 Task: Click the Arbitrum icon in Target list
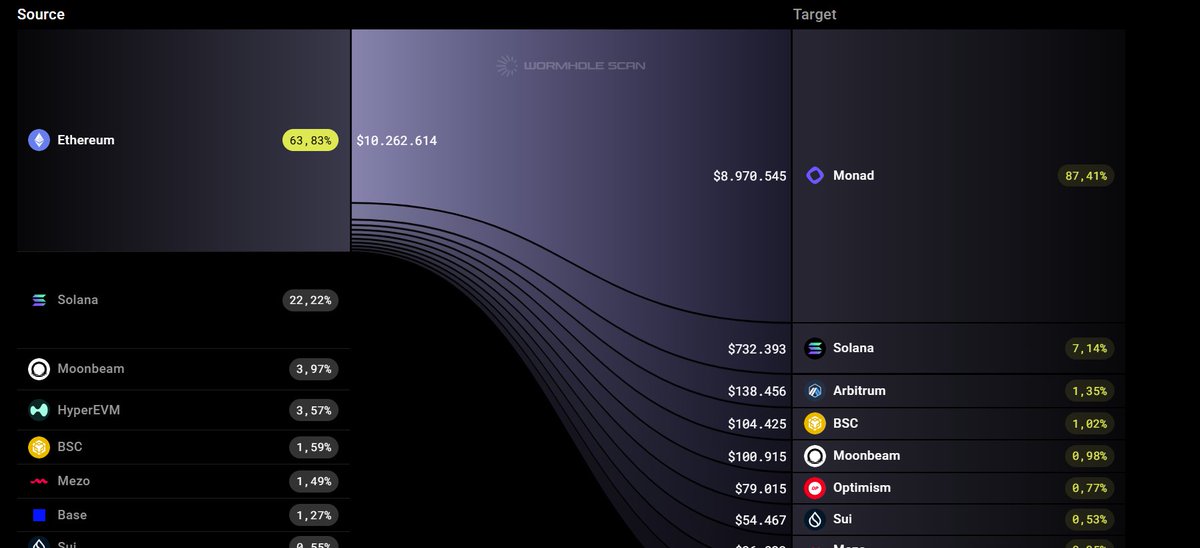tap(815, 391)
